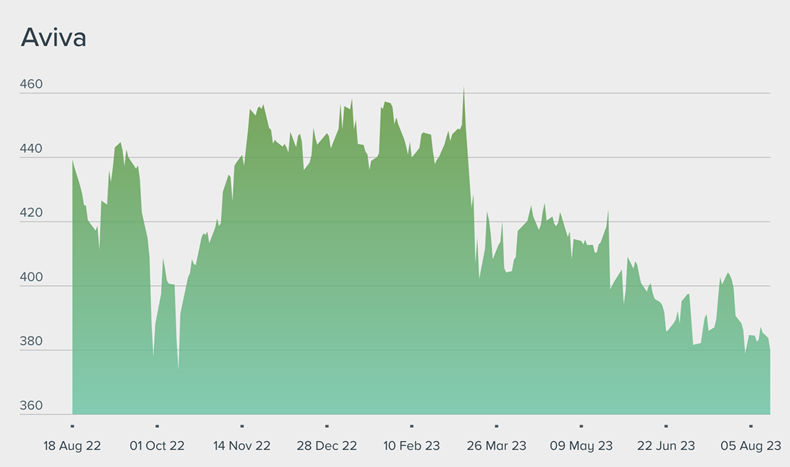
Task: Click the lowest trough in October 2022
Action: [x=178, y=367]
